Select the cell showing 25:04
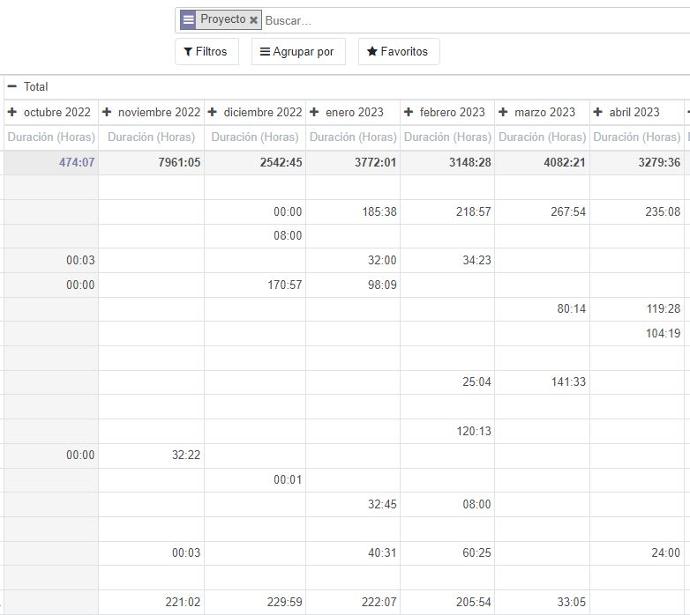Viewport: 690px width, 615px height. click(x=448, y=382)
